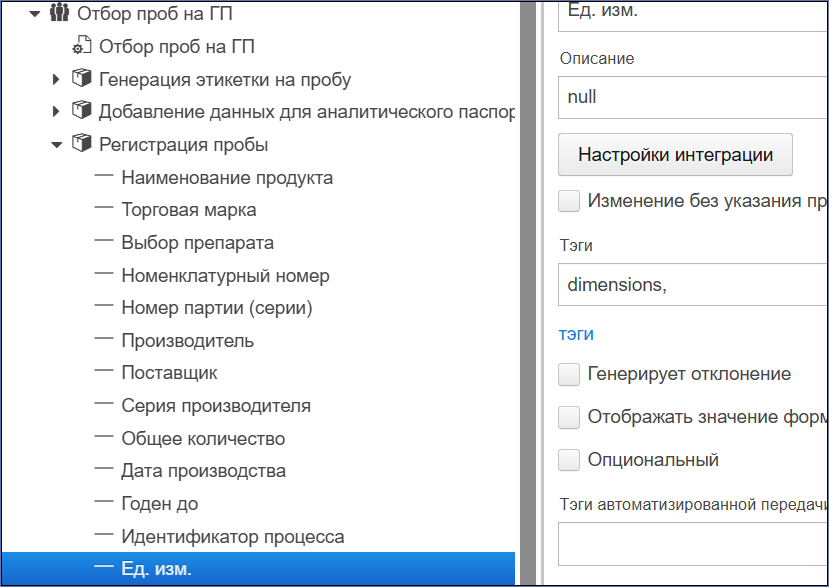Select Идентификатор процесса item
The height and width of the screenshot is (587, 829).
(233, 536)
